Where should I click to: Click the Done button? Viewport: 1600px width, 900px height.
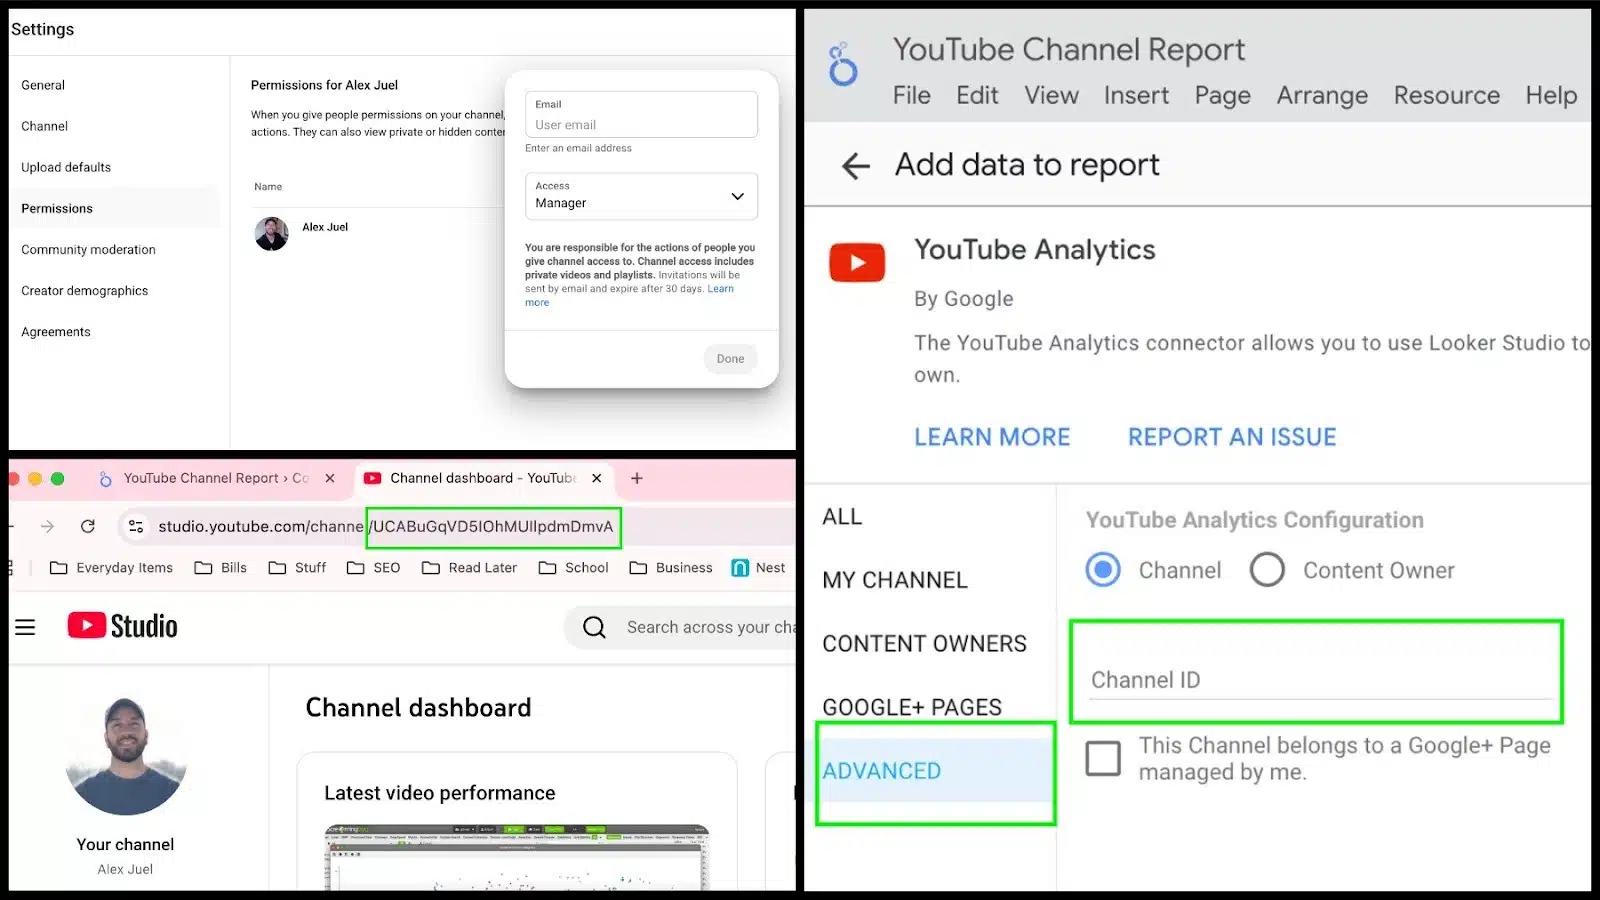(730, 359)
